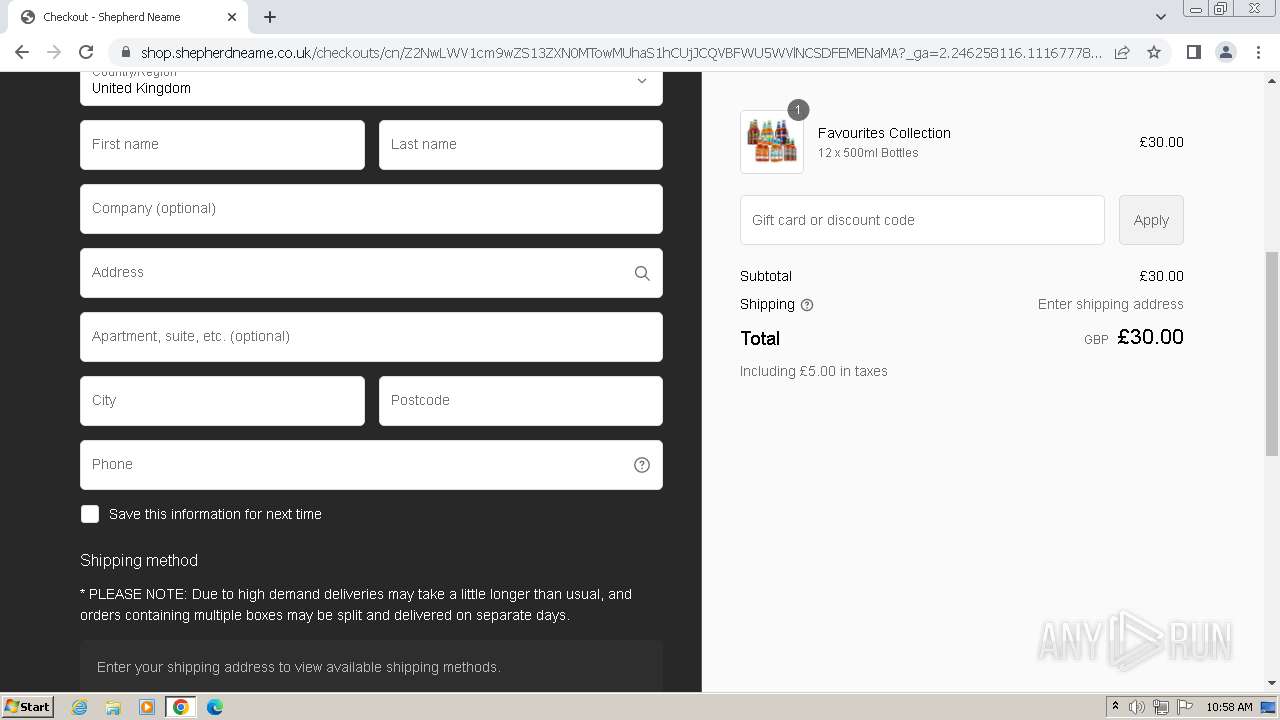Select the Subtotal label
Viewport: 1280px width, 720px height.
766,276
